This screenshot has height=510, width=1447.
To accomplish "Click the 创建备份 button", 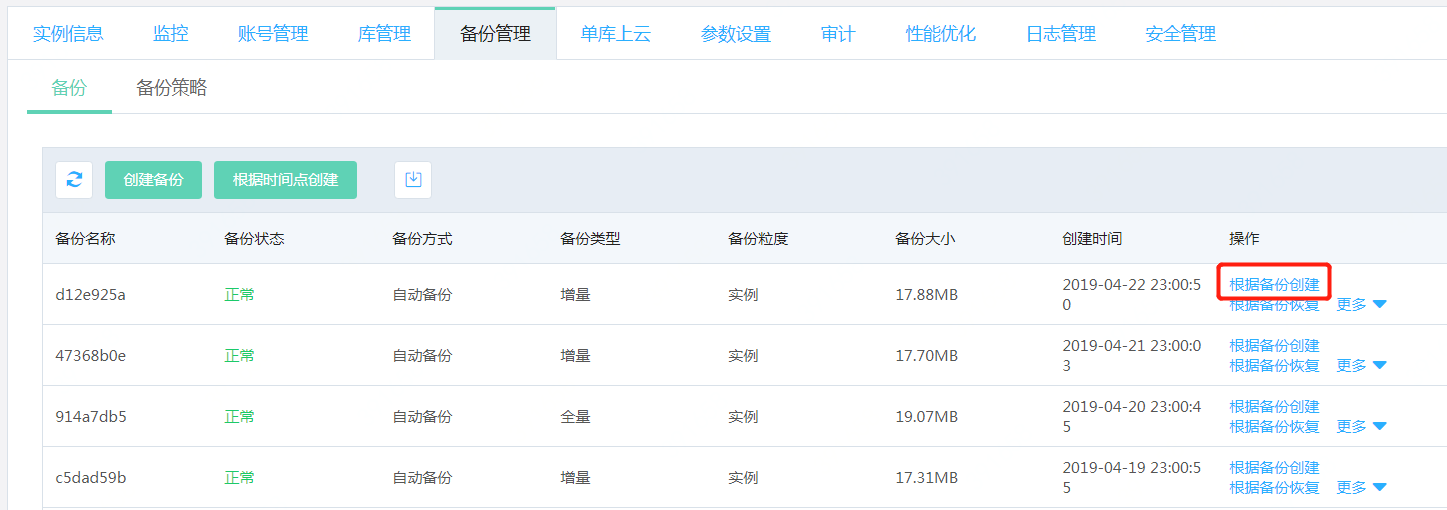I will click(153, 180).
